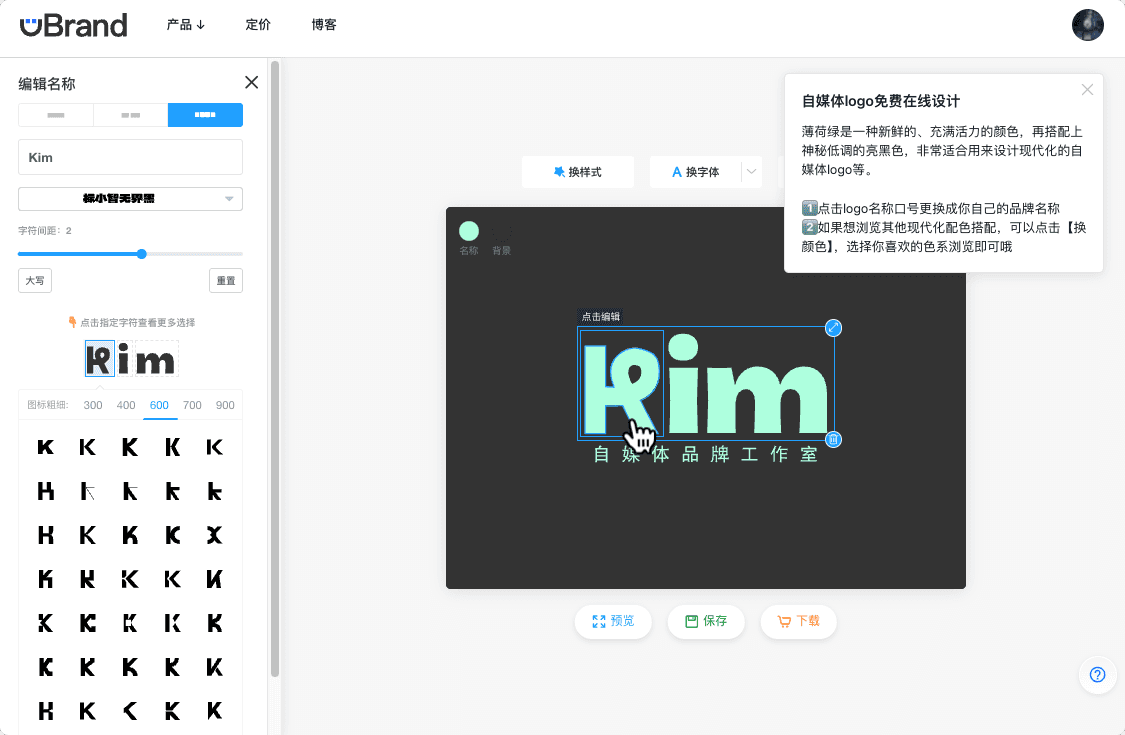Open the help question mark icon
The height and width of the screenshot is (735, 1125).
(x=1098, y=675)
